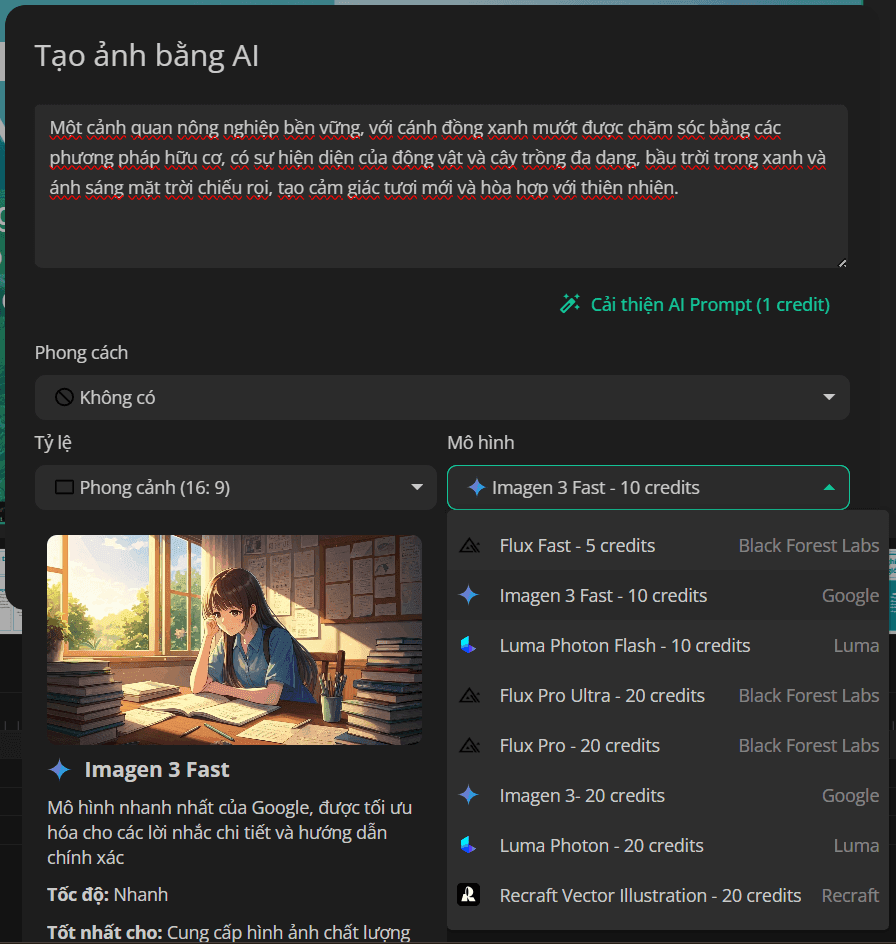Click the Tạo ảnh bằng AI title
This screenshot has height=944, width=896.
tap(146, 56)
